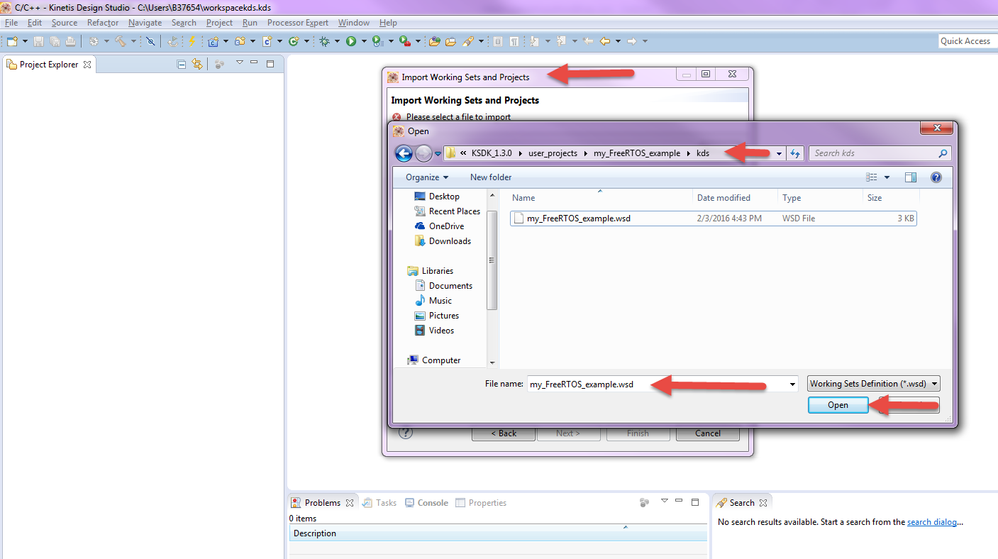Click the green Run play icon

pyautogui.click(x=351, y=41)
